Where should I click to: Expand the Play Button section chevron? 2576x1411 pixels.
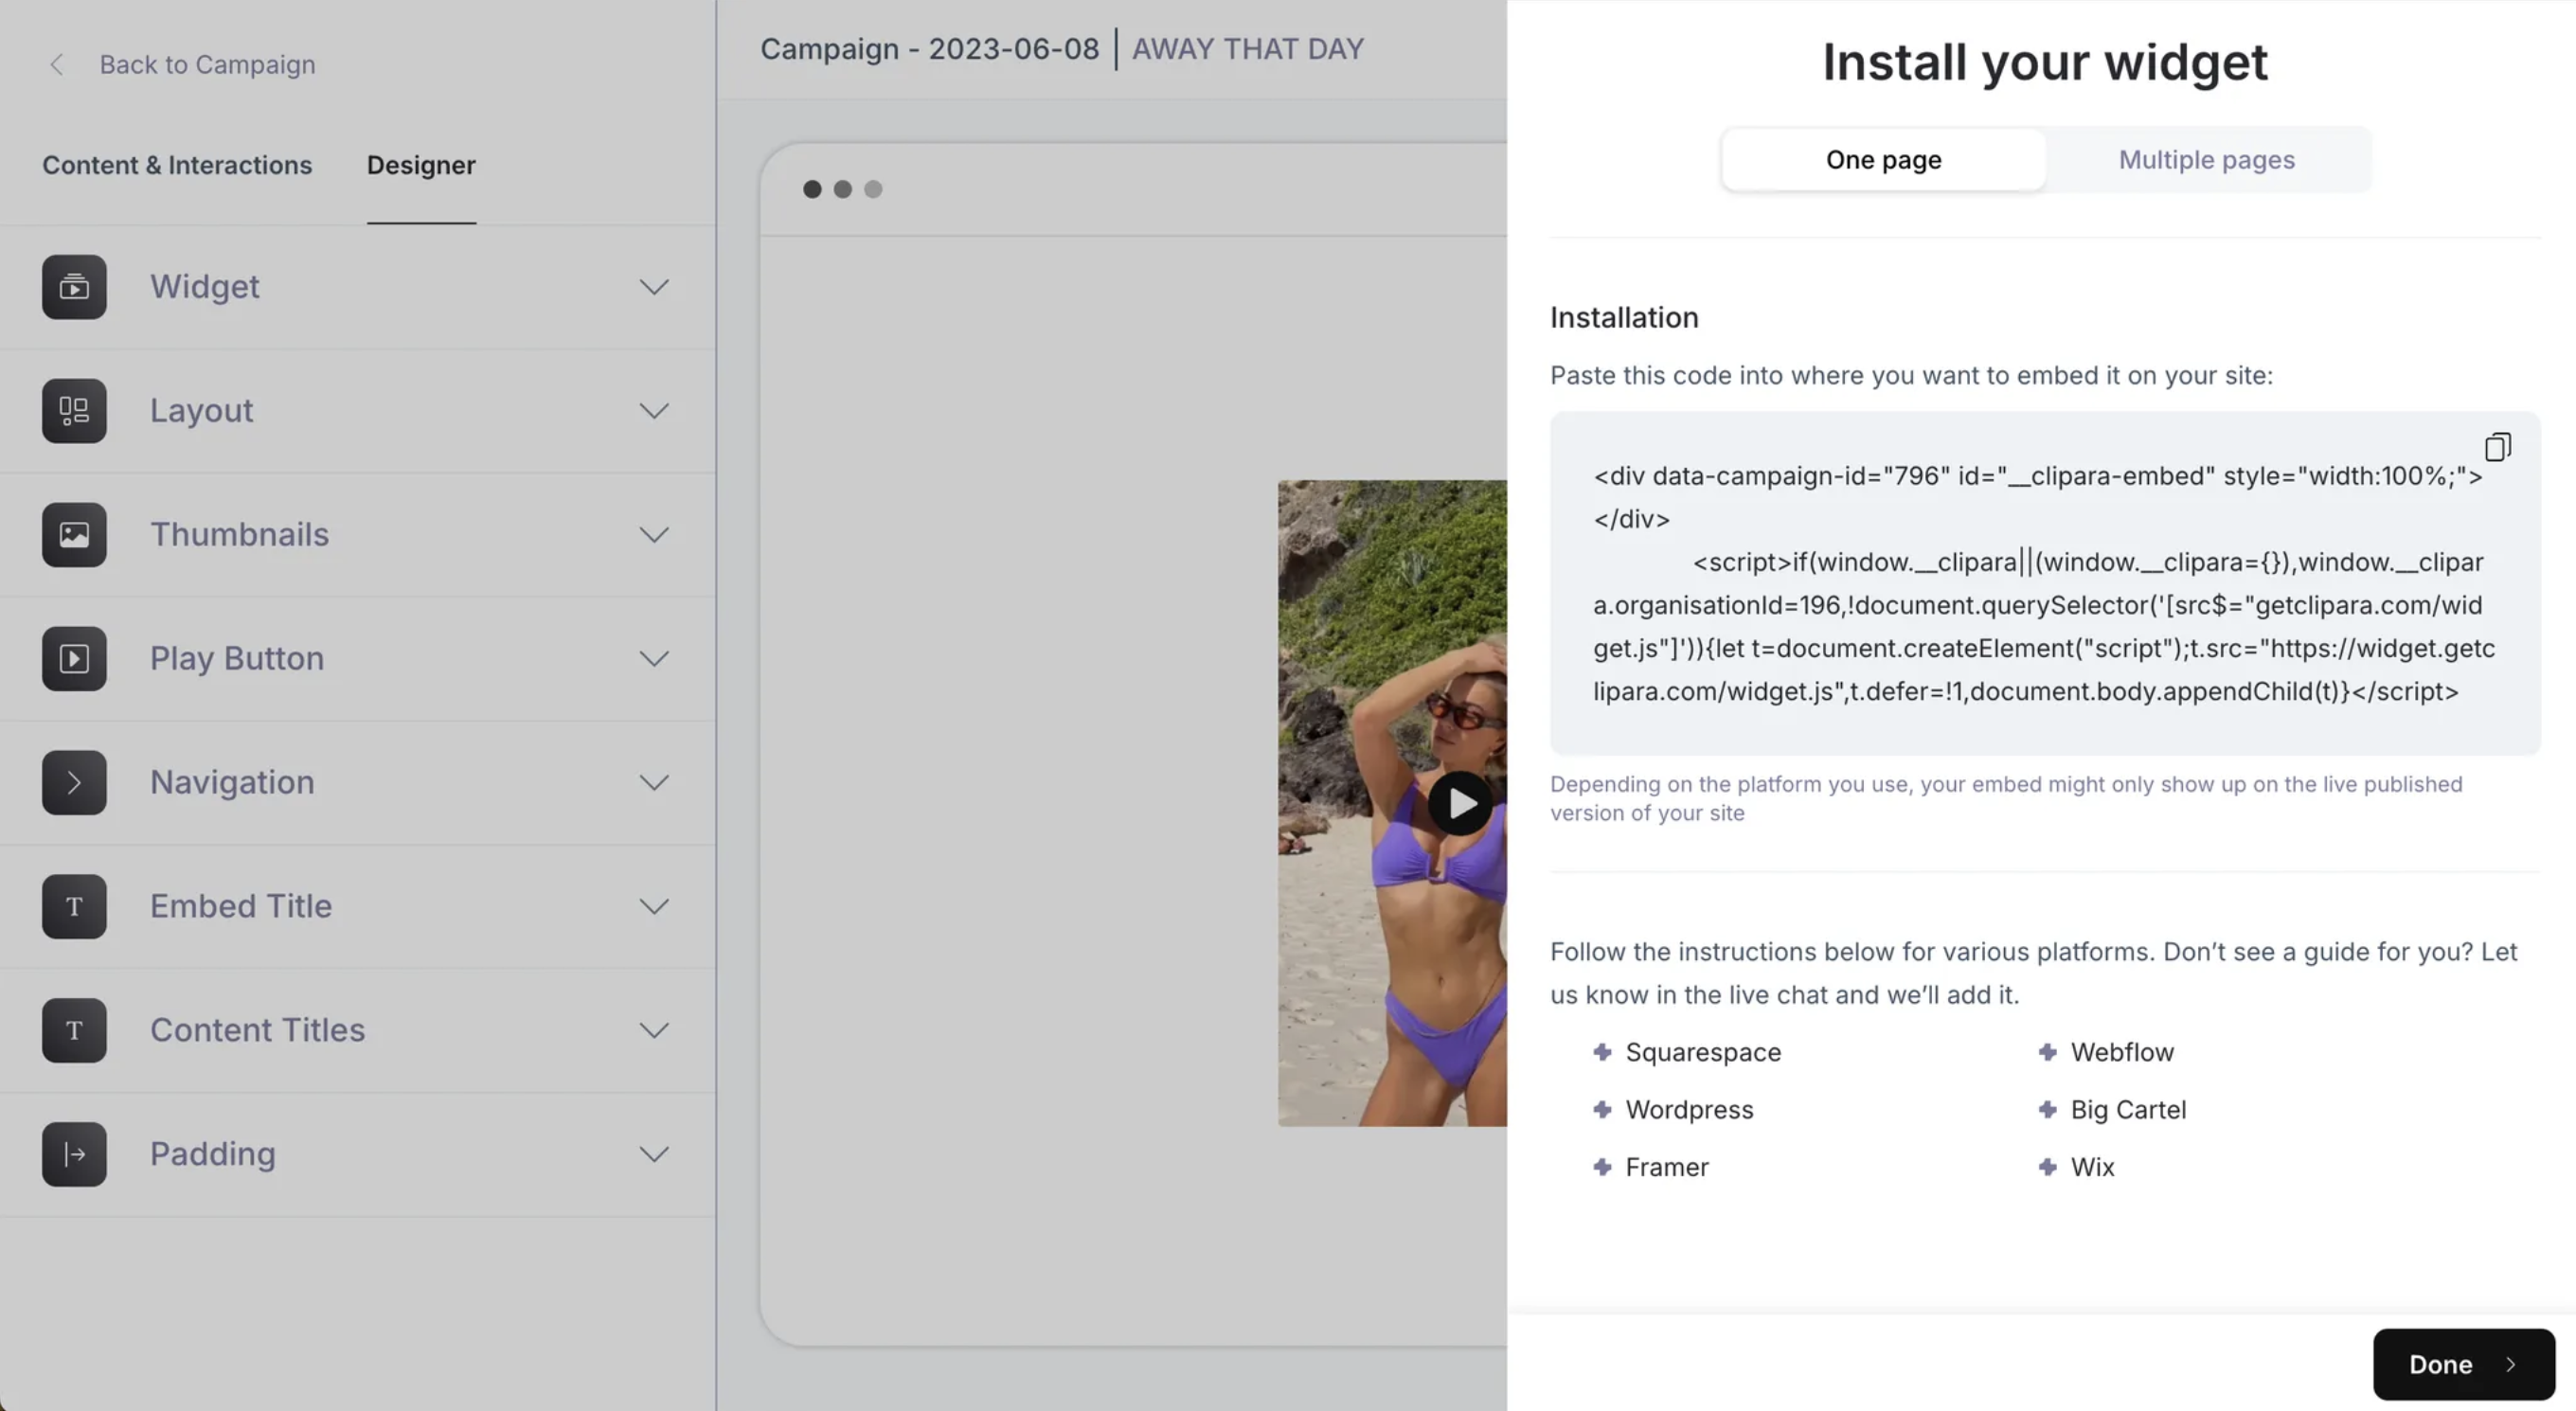point(654,659)
